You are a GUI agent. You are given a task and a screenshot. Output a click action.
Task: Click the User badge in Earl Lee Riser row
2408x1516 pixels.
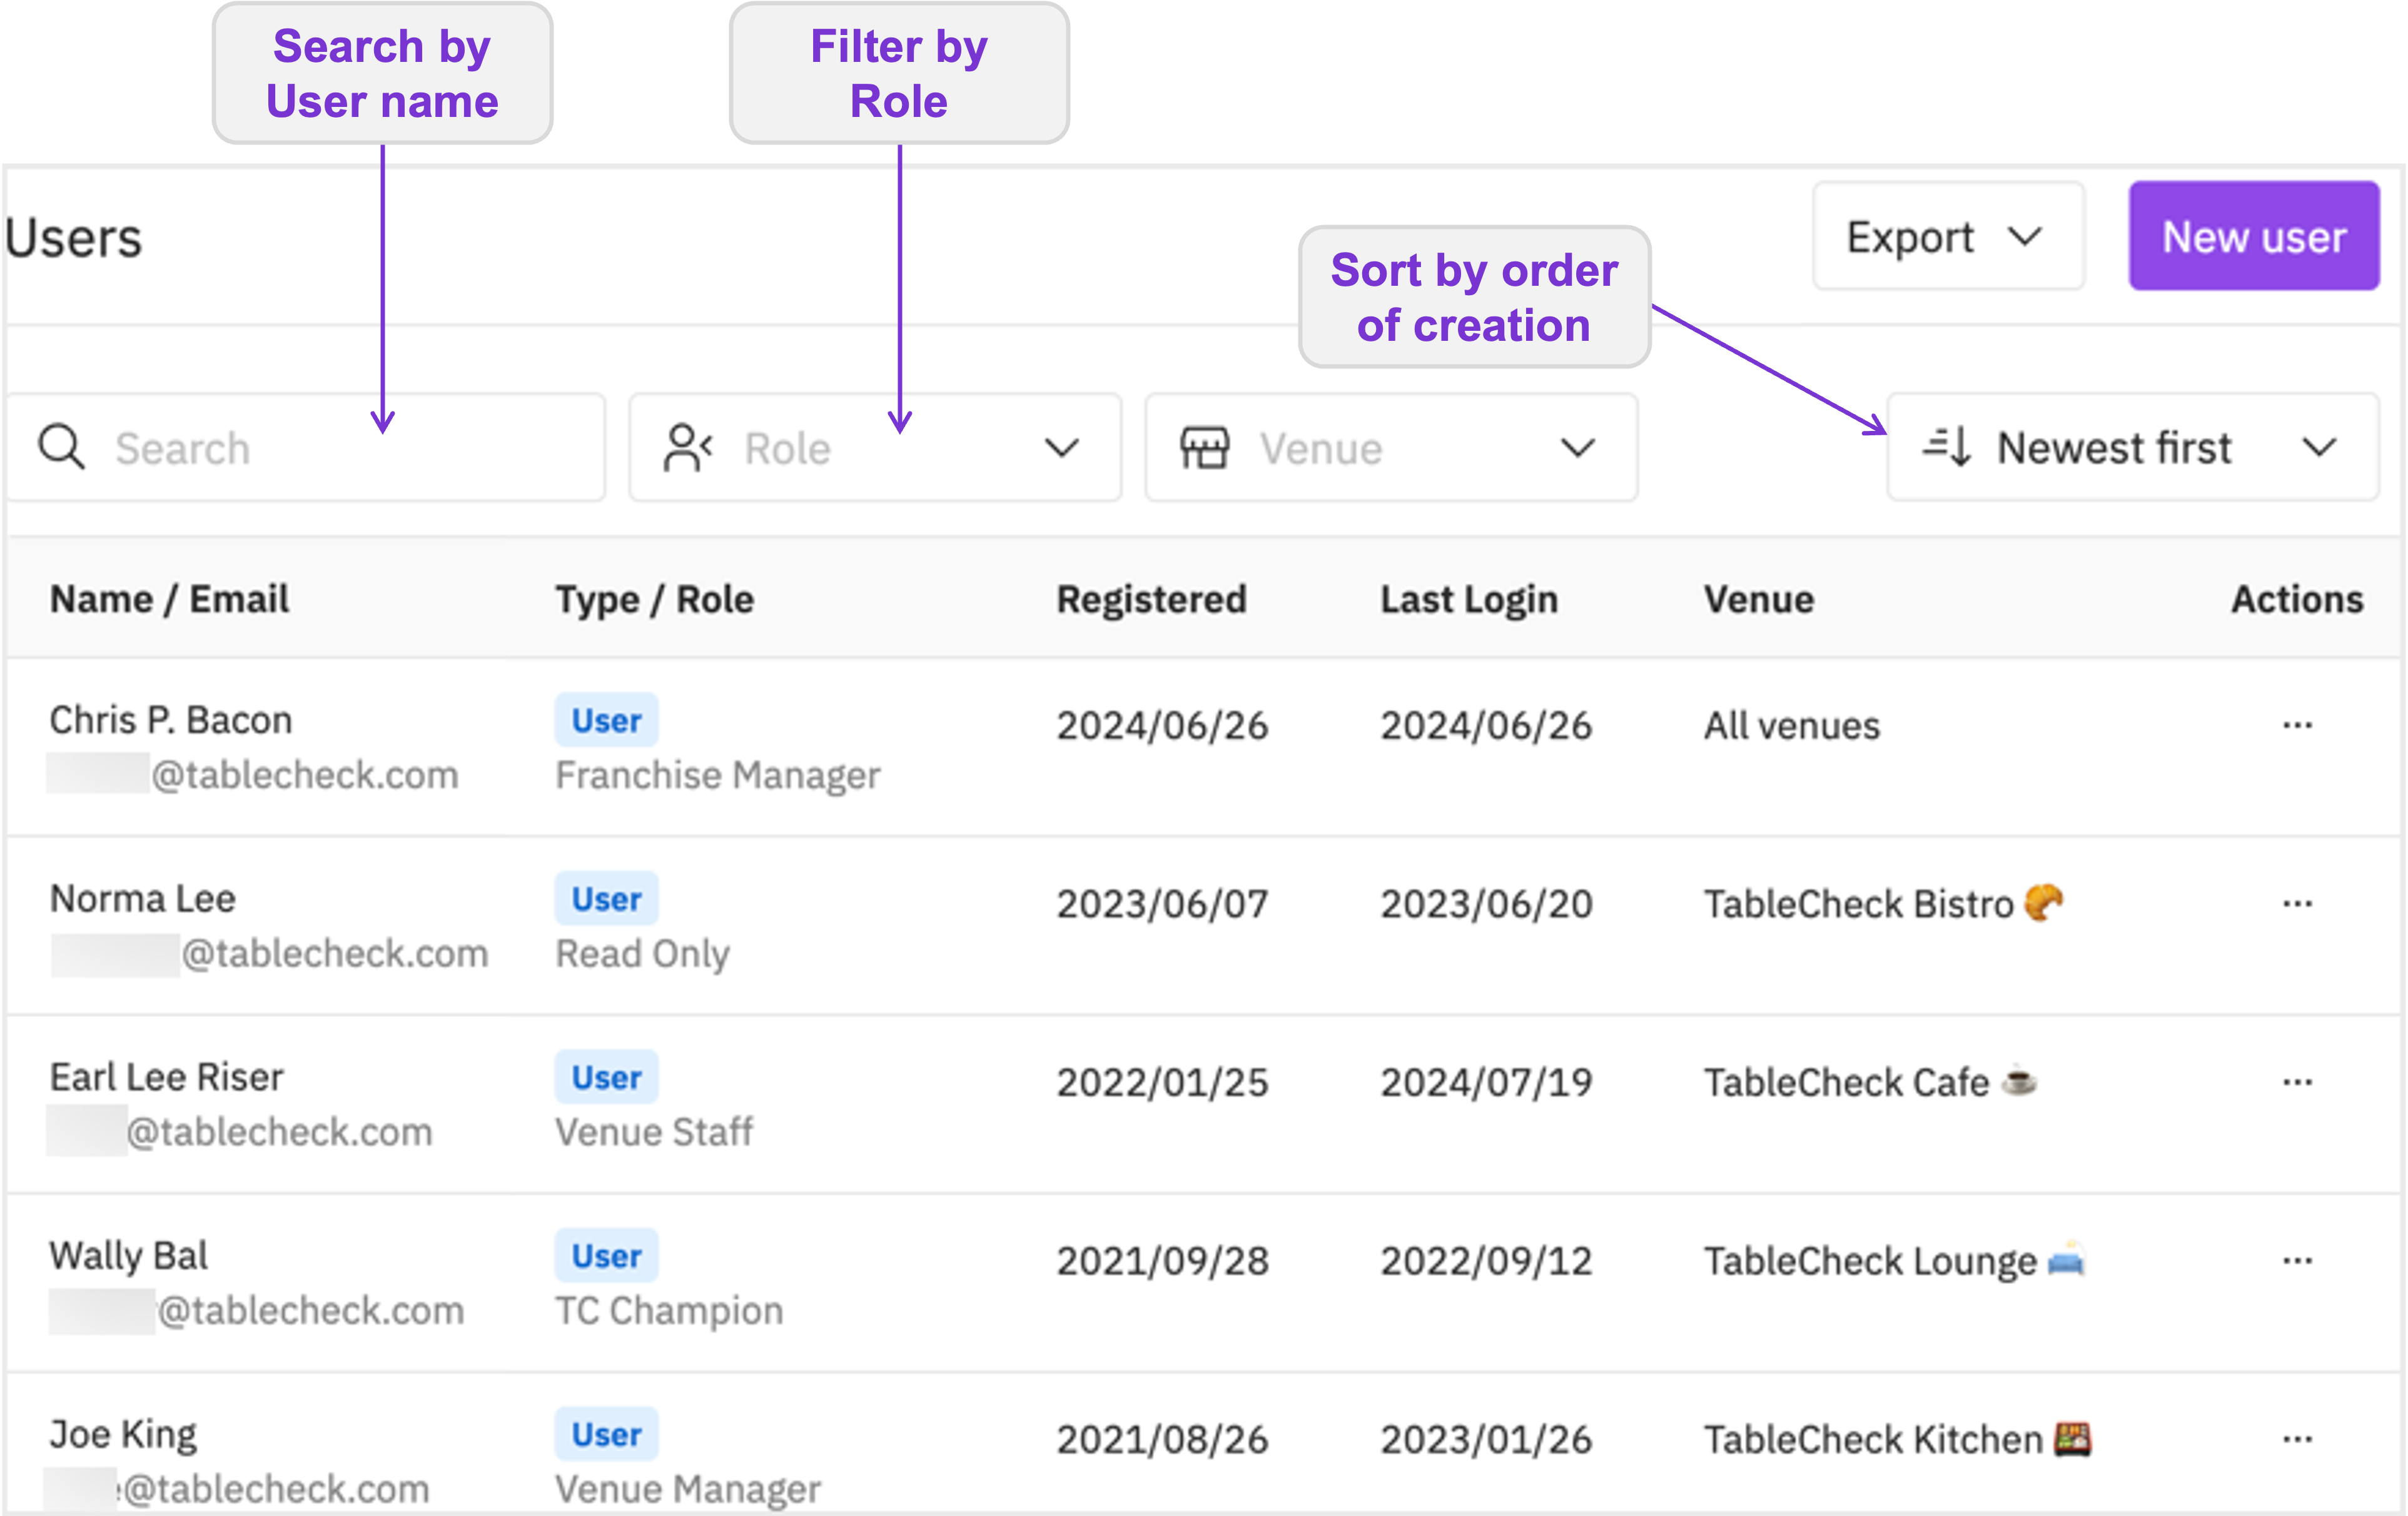(x=606, y=1077)
